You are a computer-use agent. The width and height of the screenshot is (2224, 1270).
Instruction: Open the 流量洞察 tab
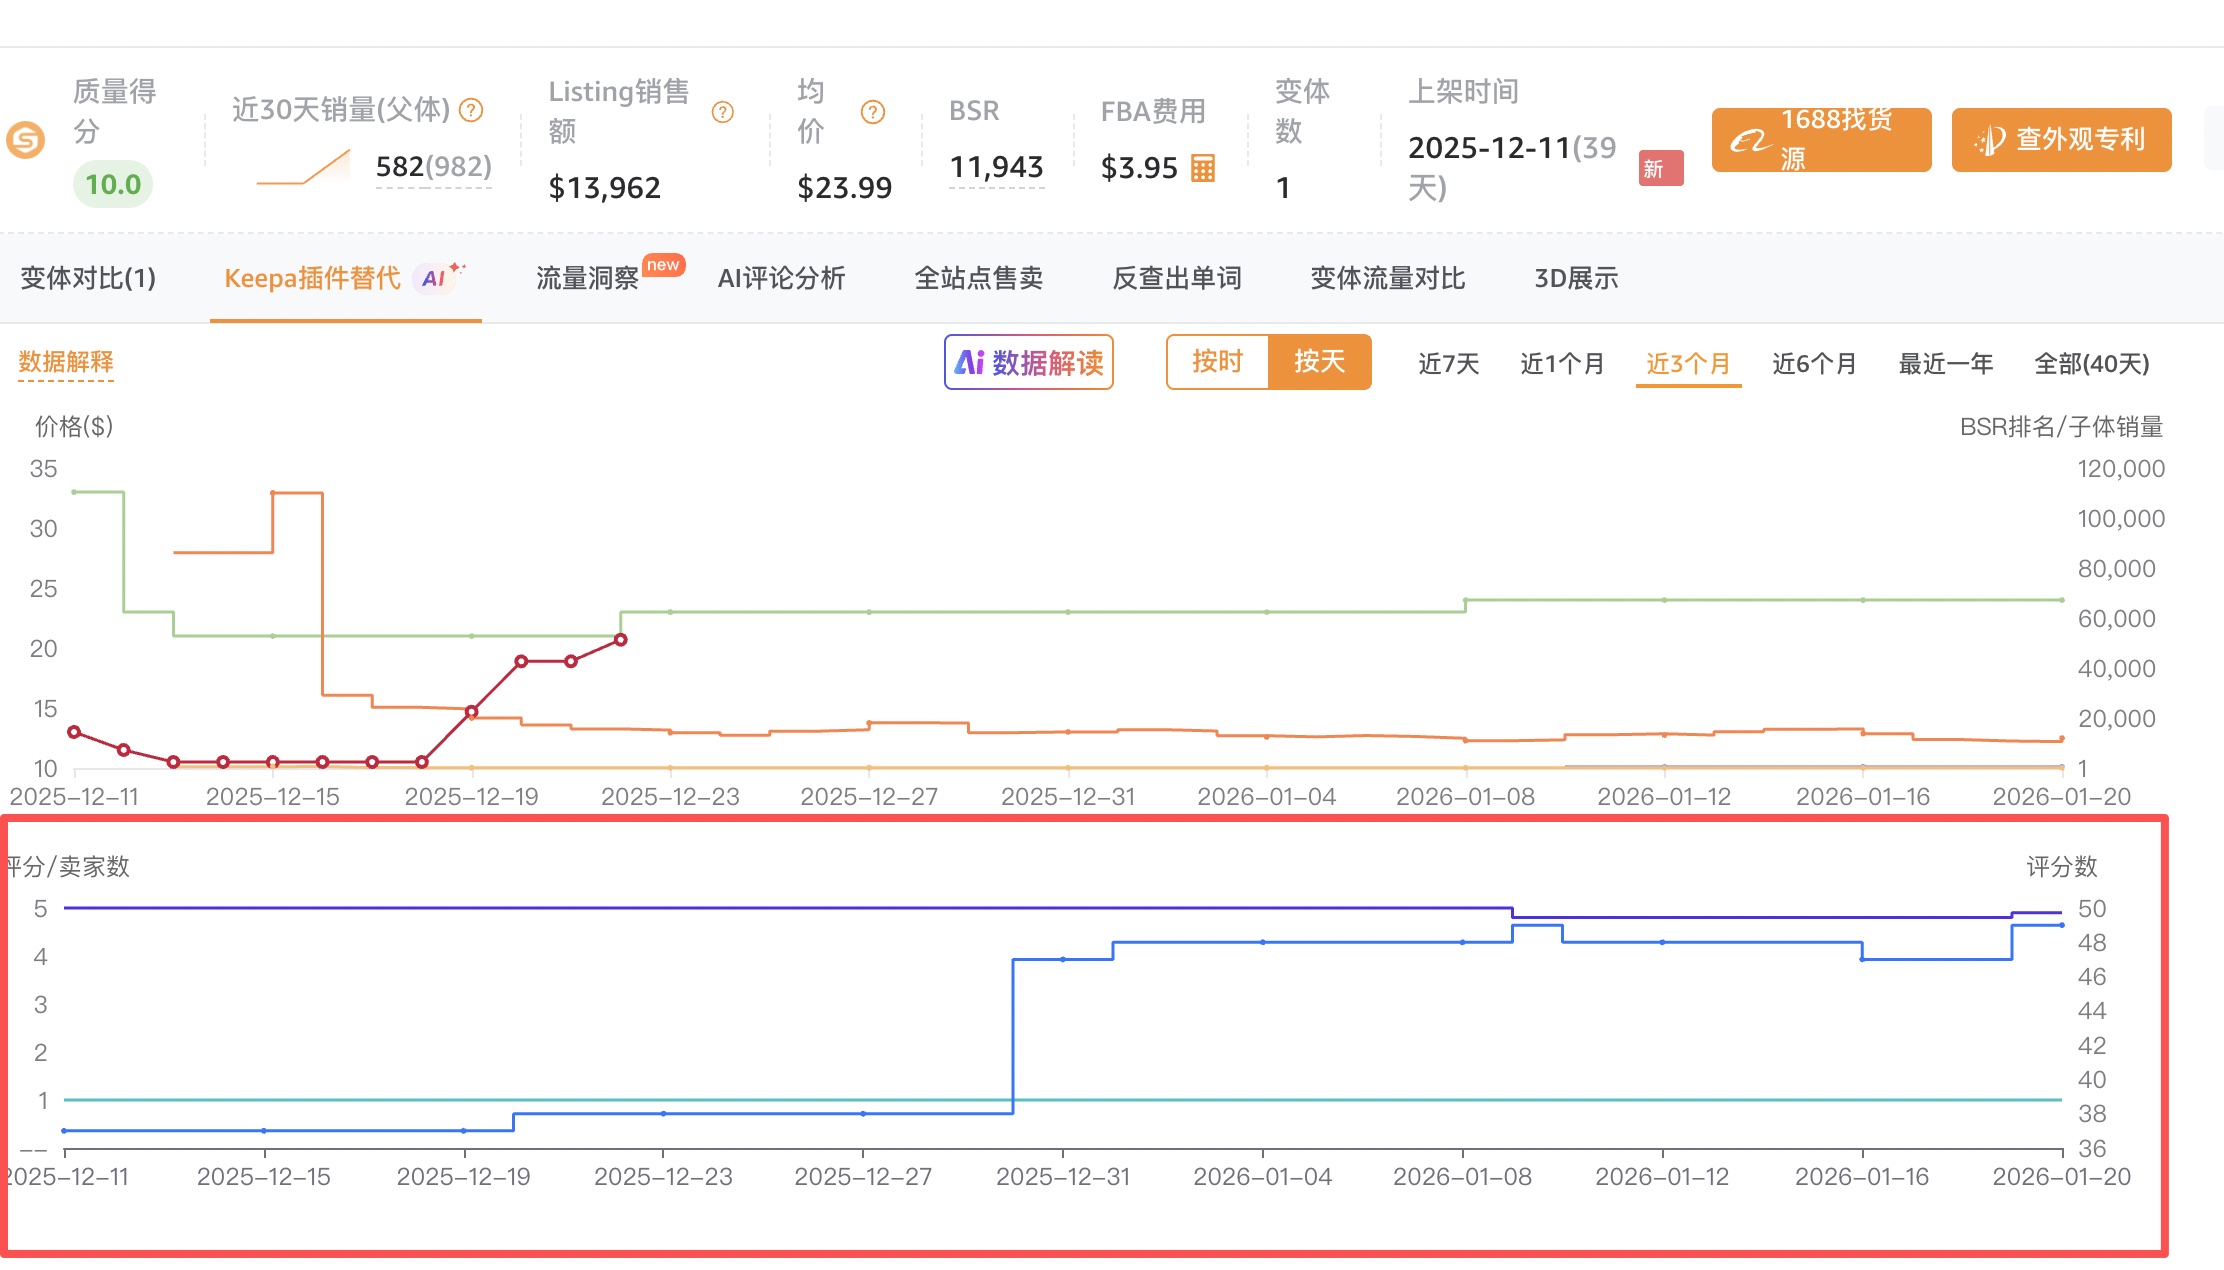[x=588, y=279]
